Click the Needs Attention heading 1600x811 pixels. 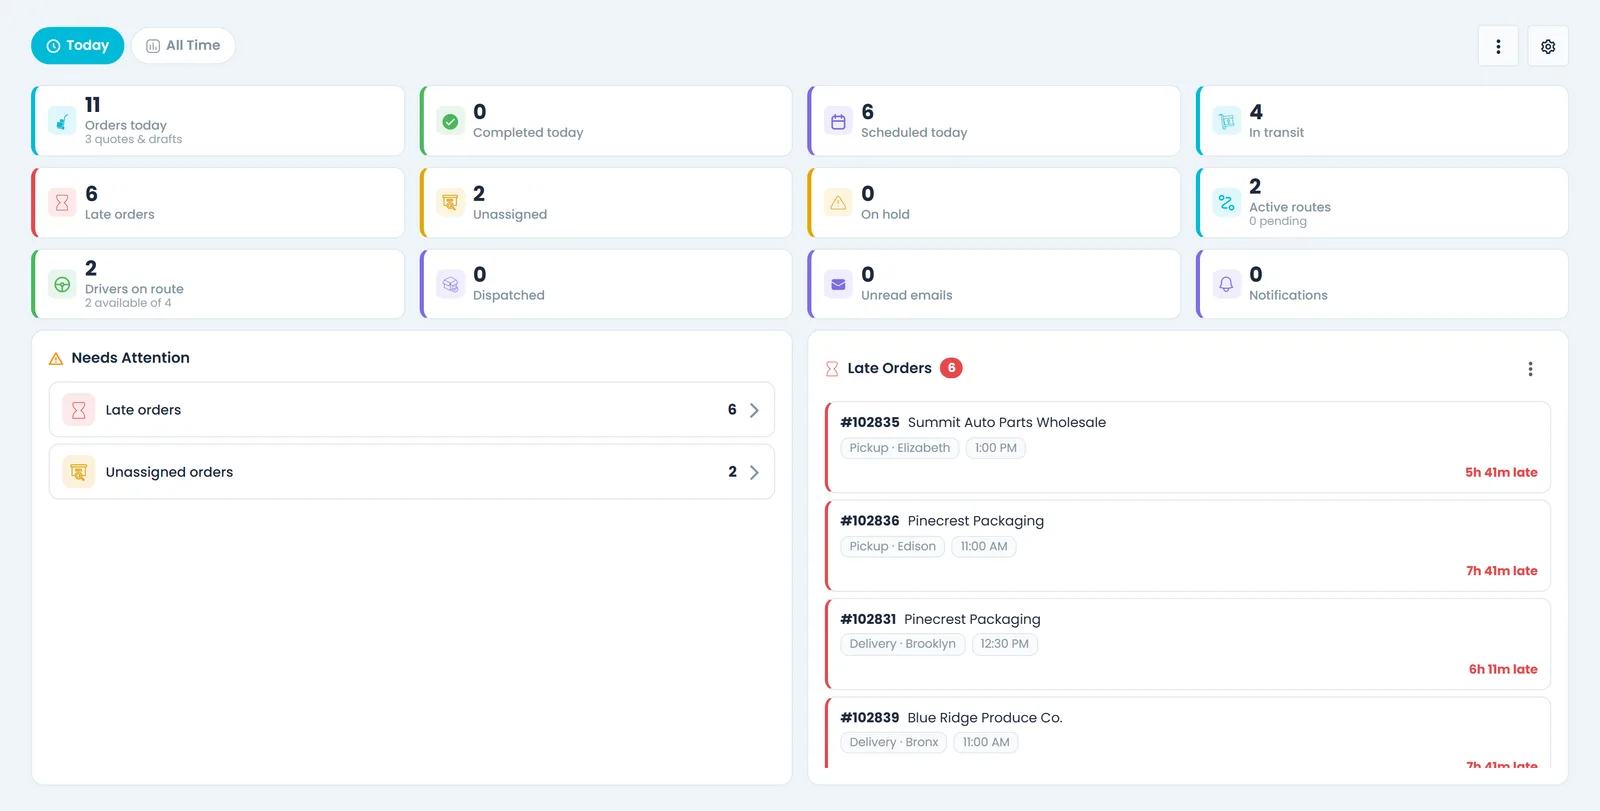click(x=130, y=358)
